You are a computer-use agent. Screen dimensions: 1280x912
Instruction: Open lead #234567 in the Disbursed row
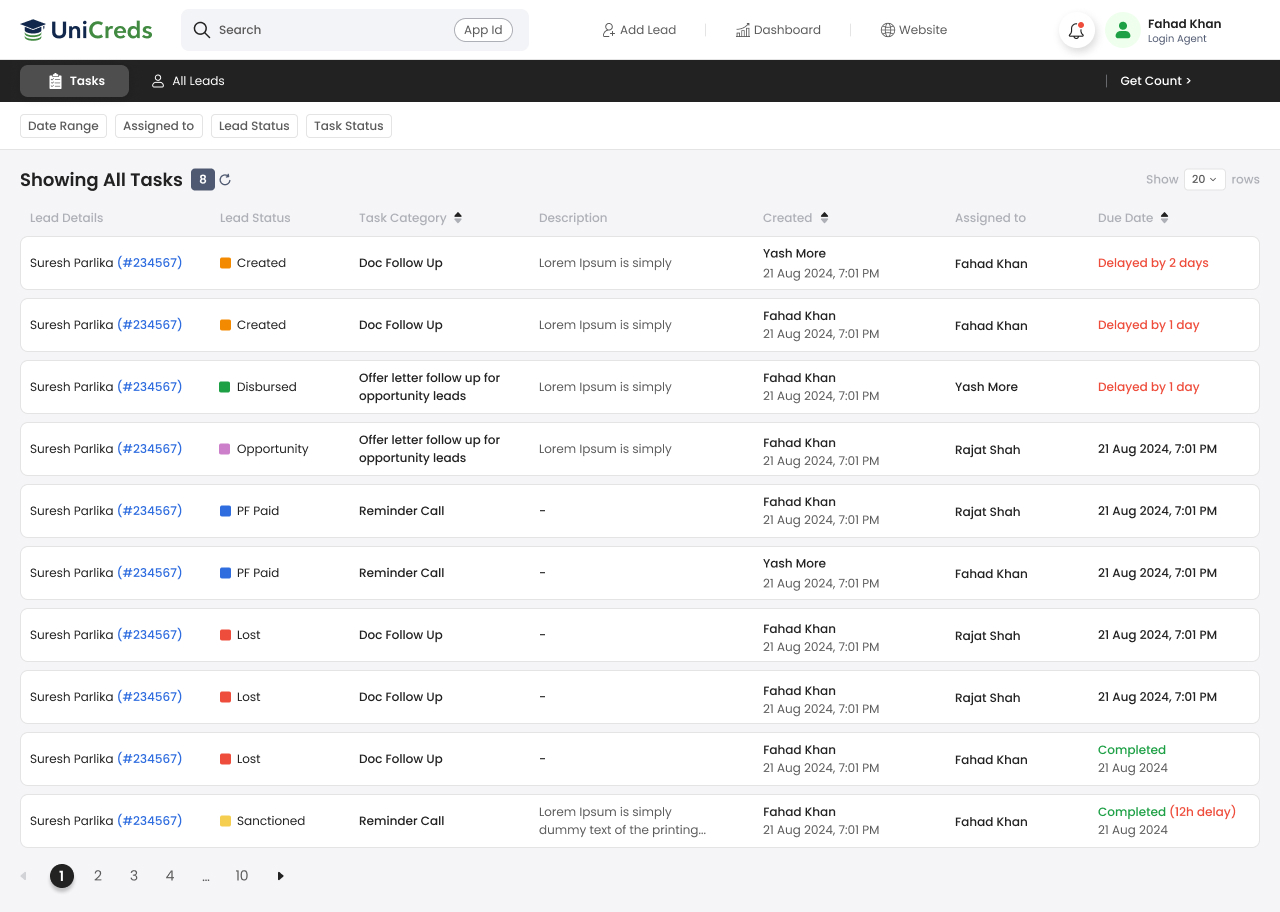coord(150,387)
